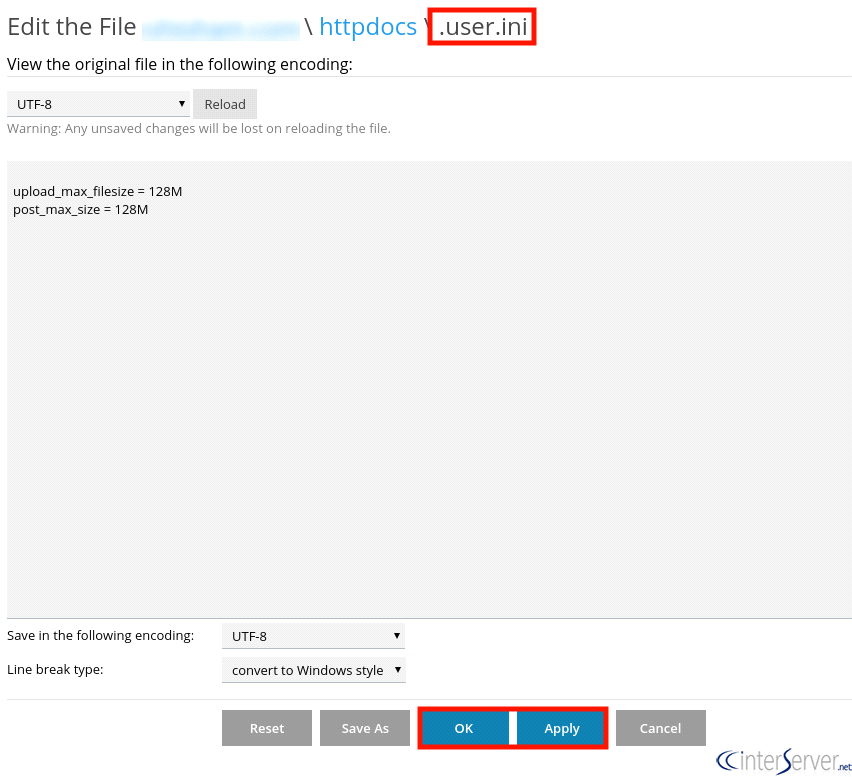Expand the 'Save in the following encoding' dropdown
852x777 pixels.
314,636
